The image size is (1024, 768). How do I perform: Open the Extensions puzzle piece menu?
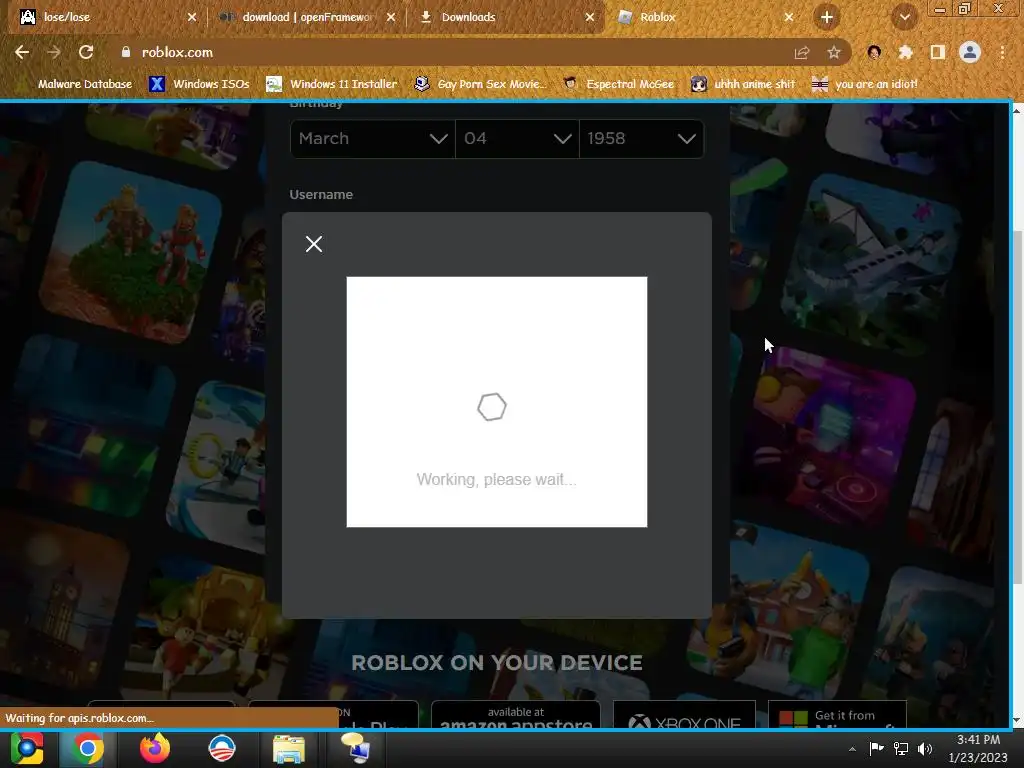(x=905, y=52)
